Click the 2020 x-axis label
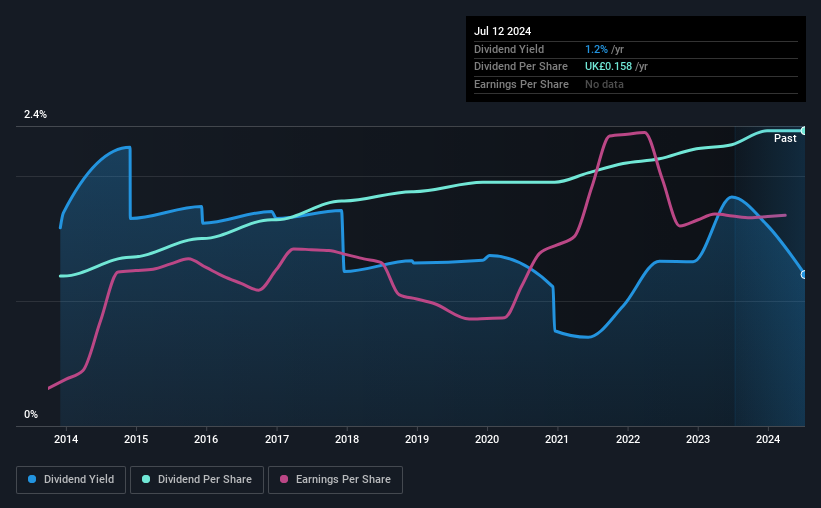821x508 pixels. [x=487, y=439]
